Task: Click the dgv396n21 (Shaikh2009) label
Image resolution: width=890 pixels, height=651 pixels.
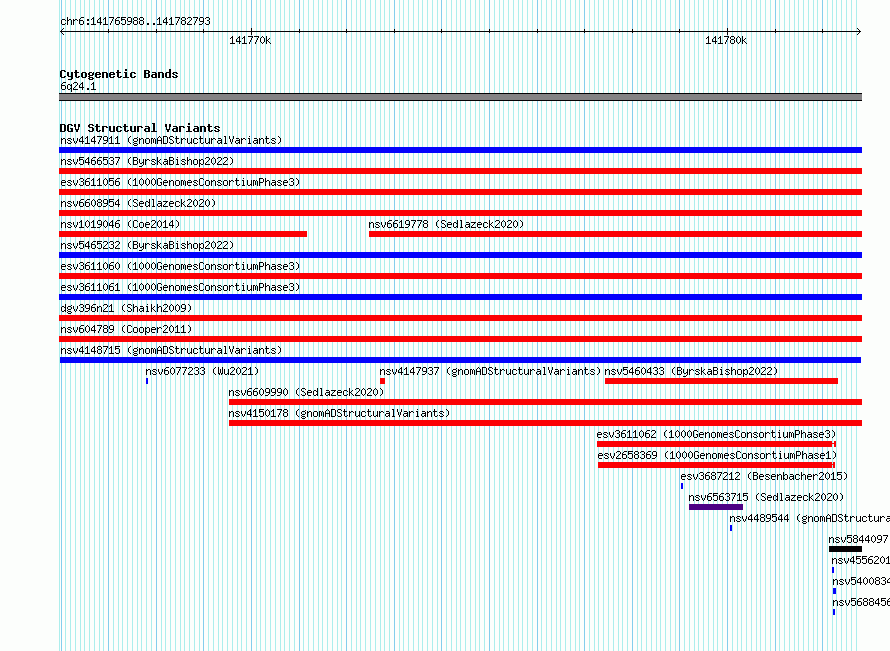Action: (x=126, y=308)
